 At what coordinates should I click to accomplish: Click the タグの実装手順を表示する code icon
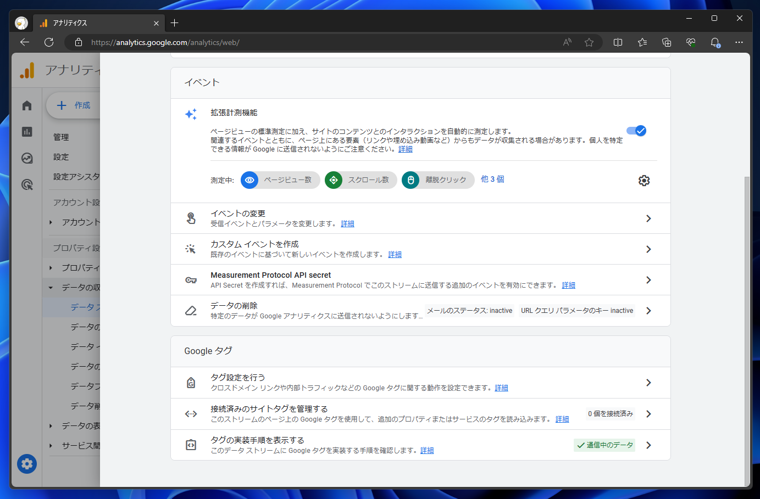(191, 445)
